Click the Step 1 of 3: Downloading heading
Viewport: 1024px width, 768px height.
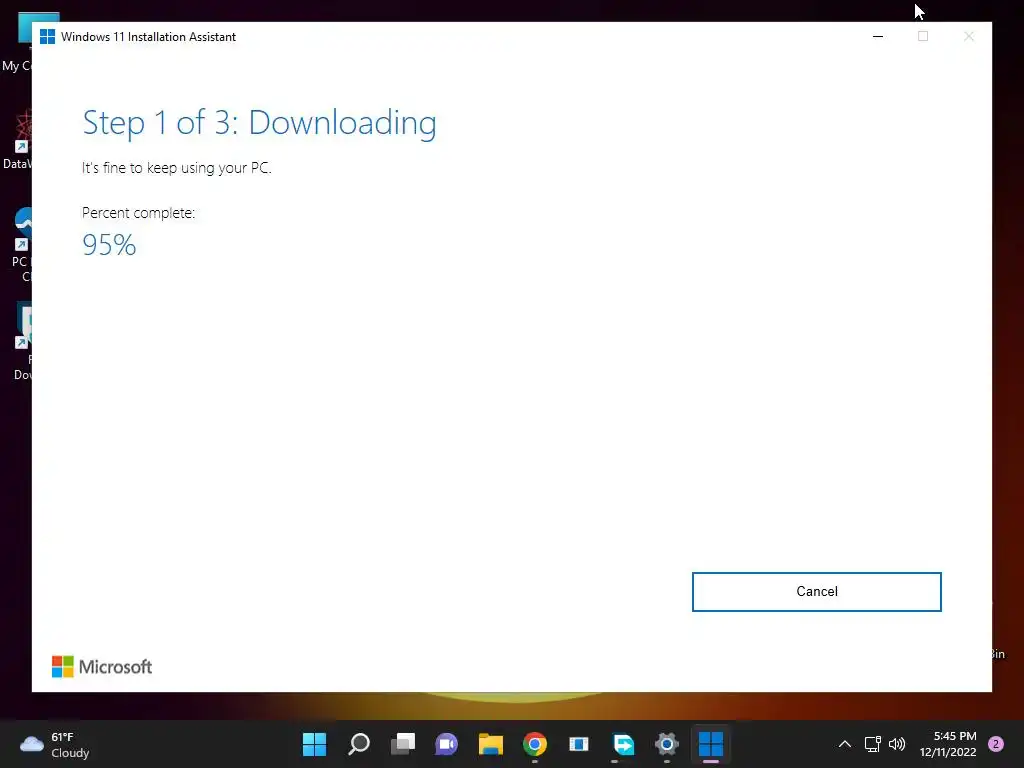(x=259, y=123)
